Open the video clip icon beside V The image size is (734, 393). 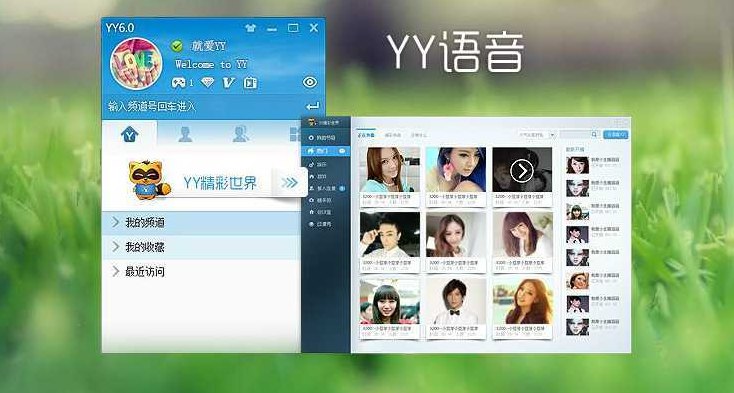click(x=250, y=83)
